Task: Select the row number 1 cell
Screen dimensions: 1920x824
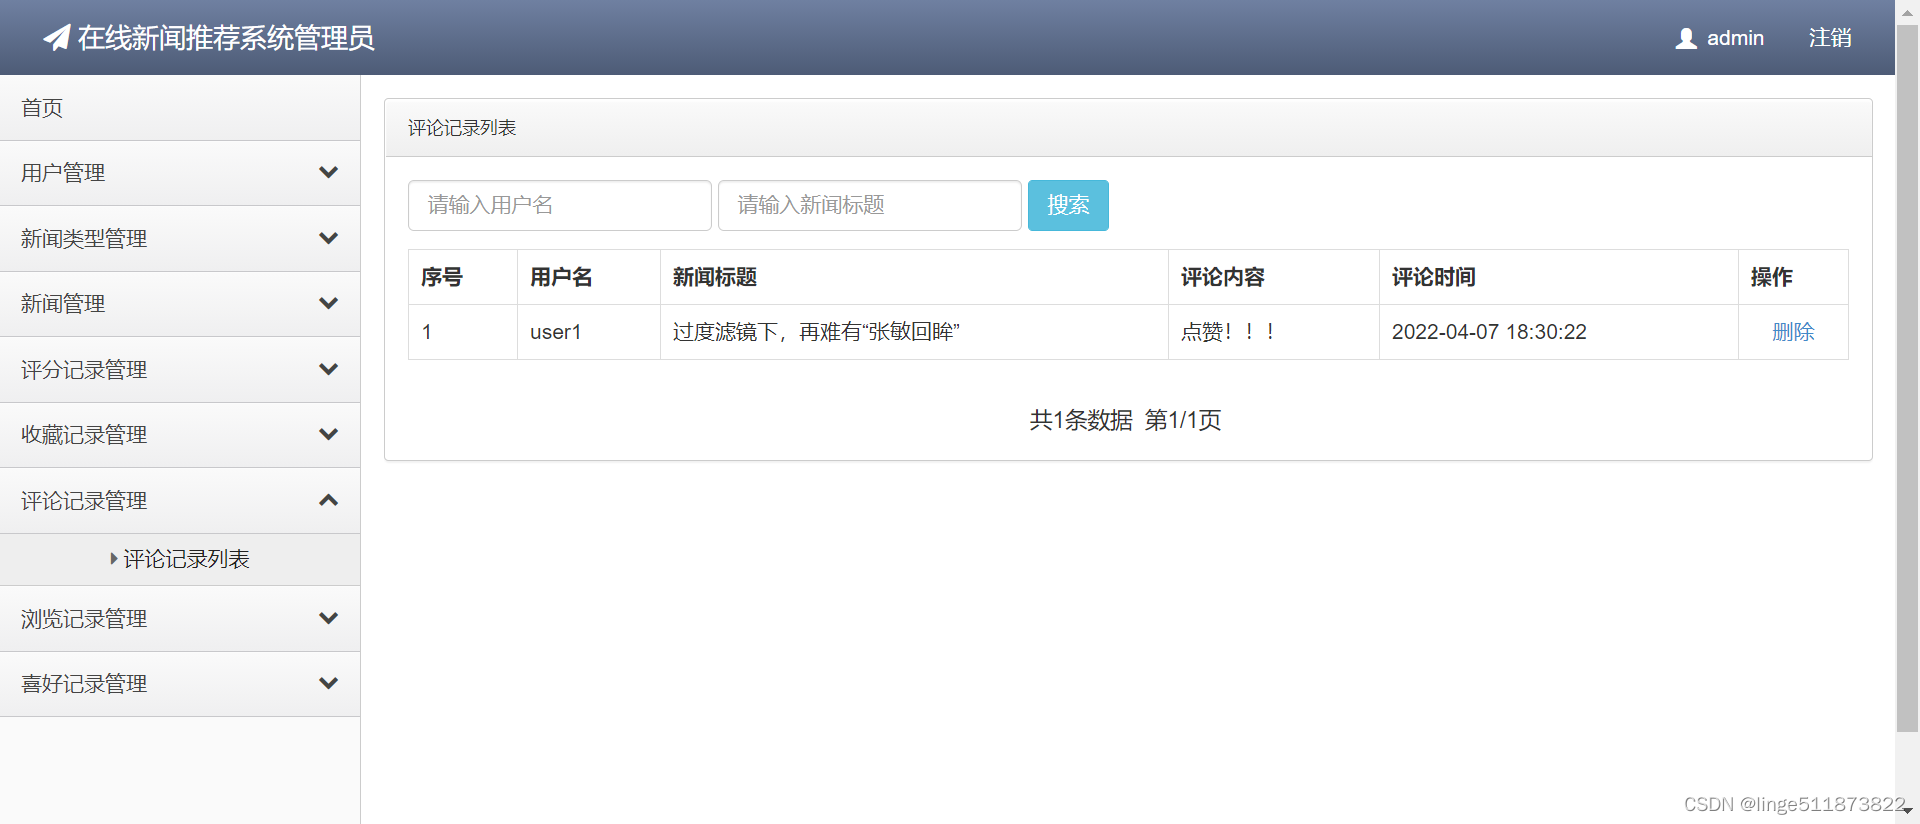Action: [463, 332]
